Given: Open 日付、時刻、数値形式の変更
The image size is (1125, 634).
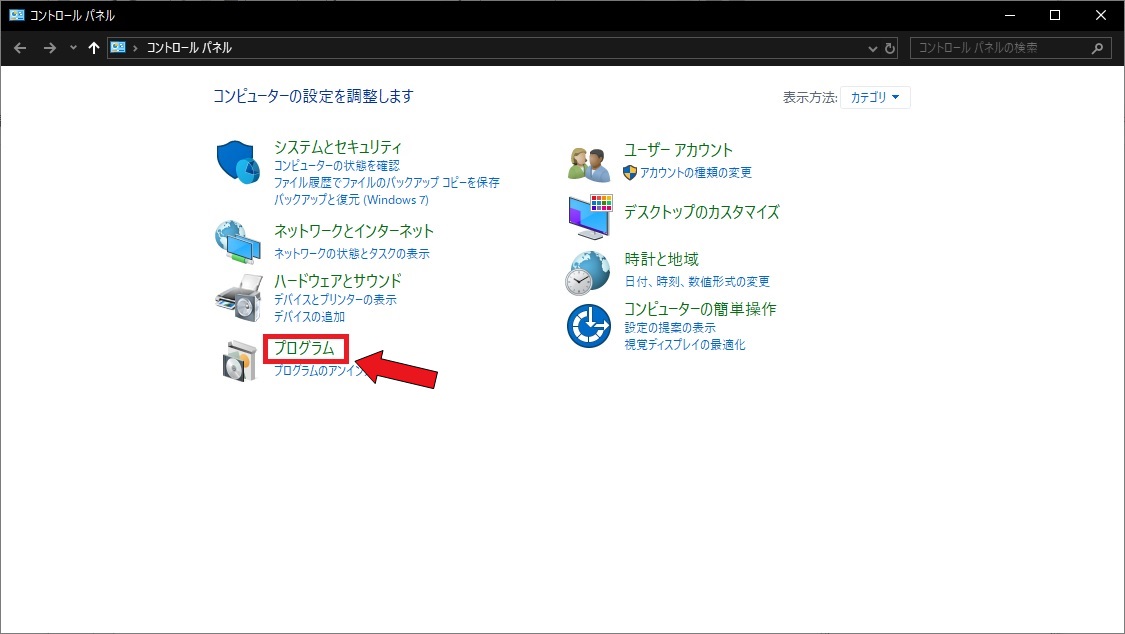Looking at the screenshot, I should 690,281.
